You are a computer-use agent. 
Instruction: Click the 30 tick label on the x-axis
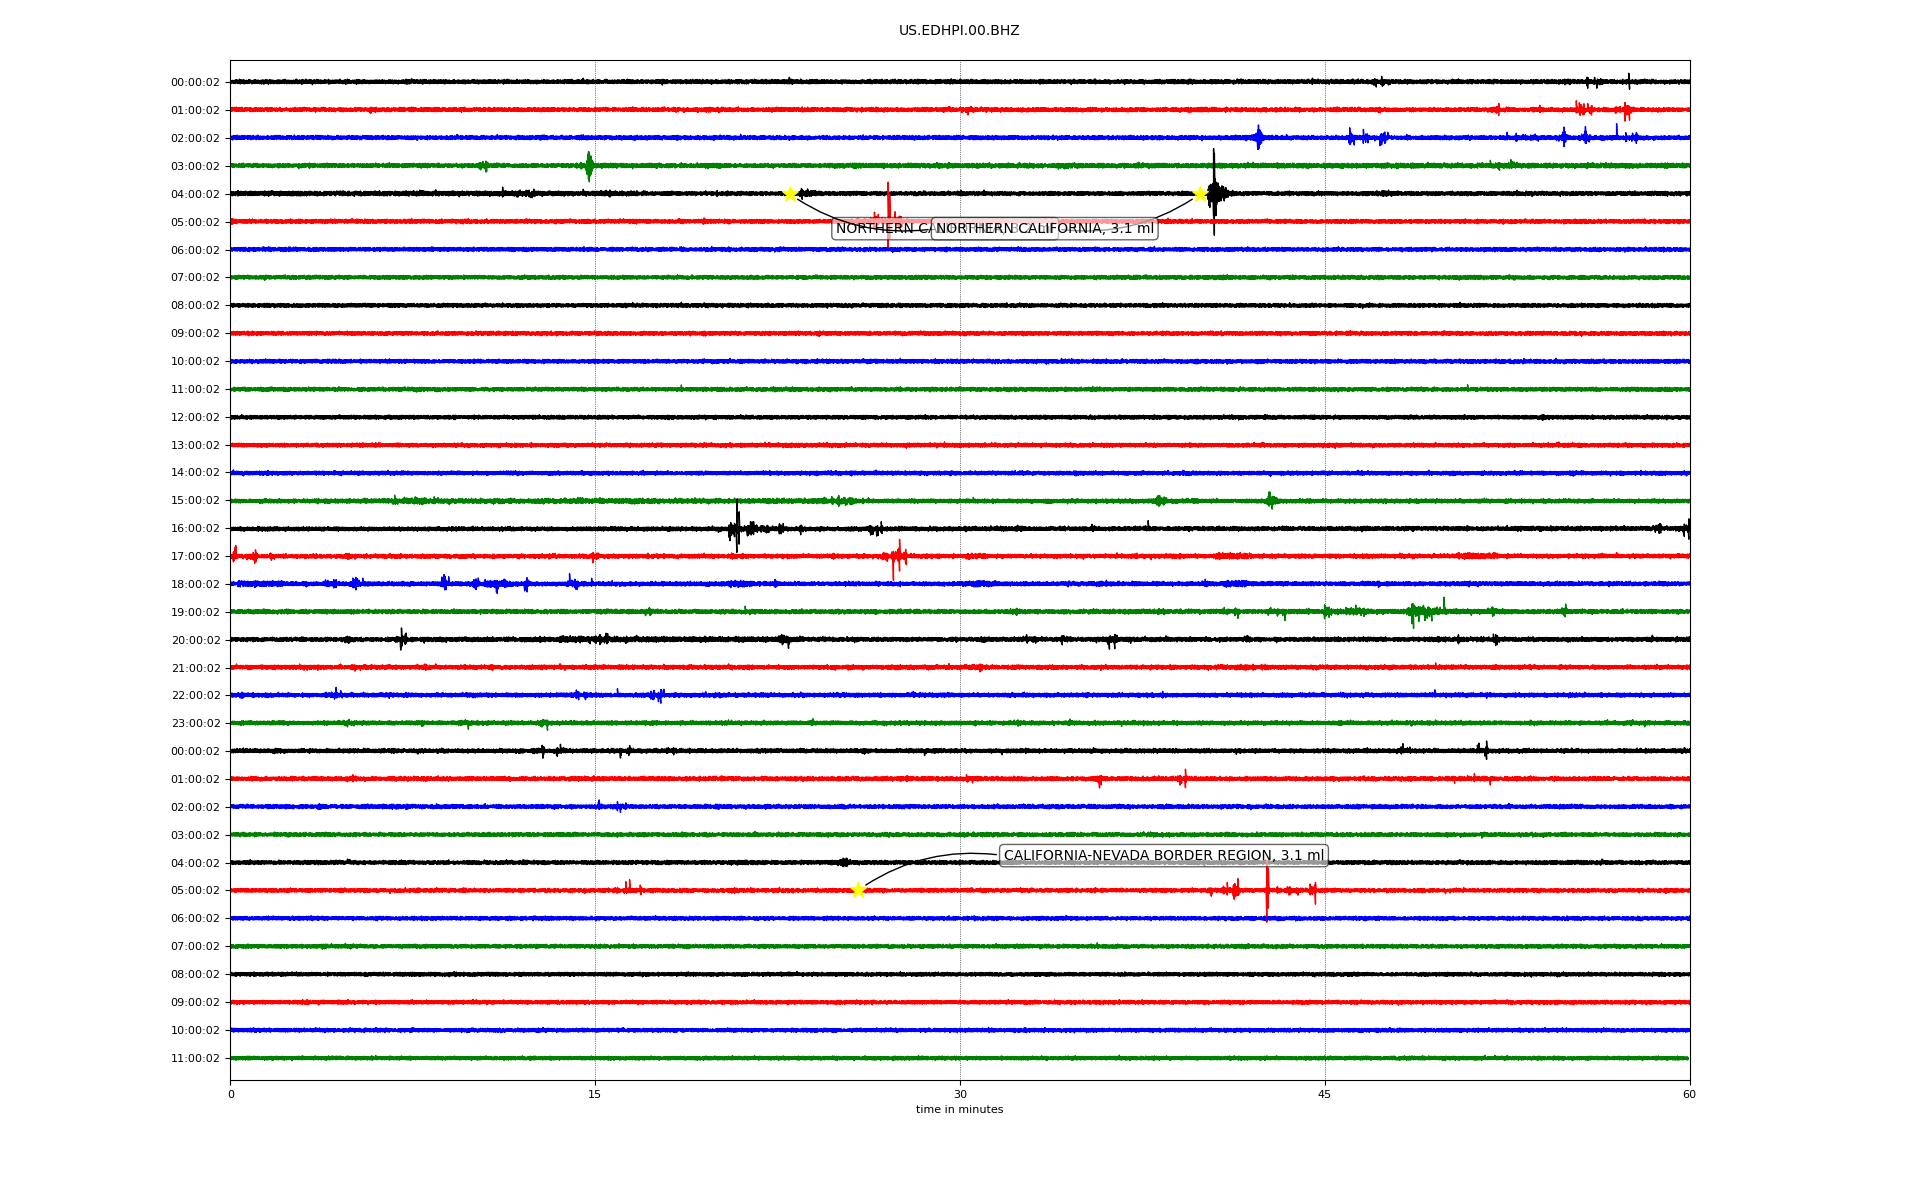tap(960, 1094)
